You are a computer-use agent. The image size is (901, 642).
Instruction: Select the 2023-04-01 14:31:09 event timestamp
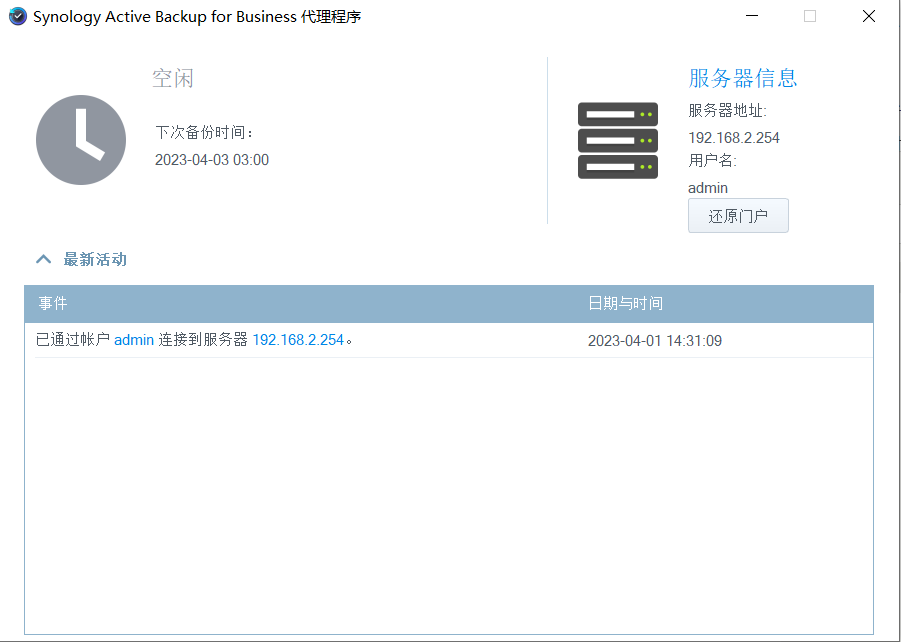click(x=654, y=341)
